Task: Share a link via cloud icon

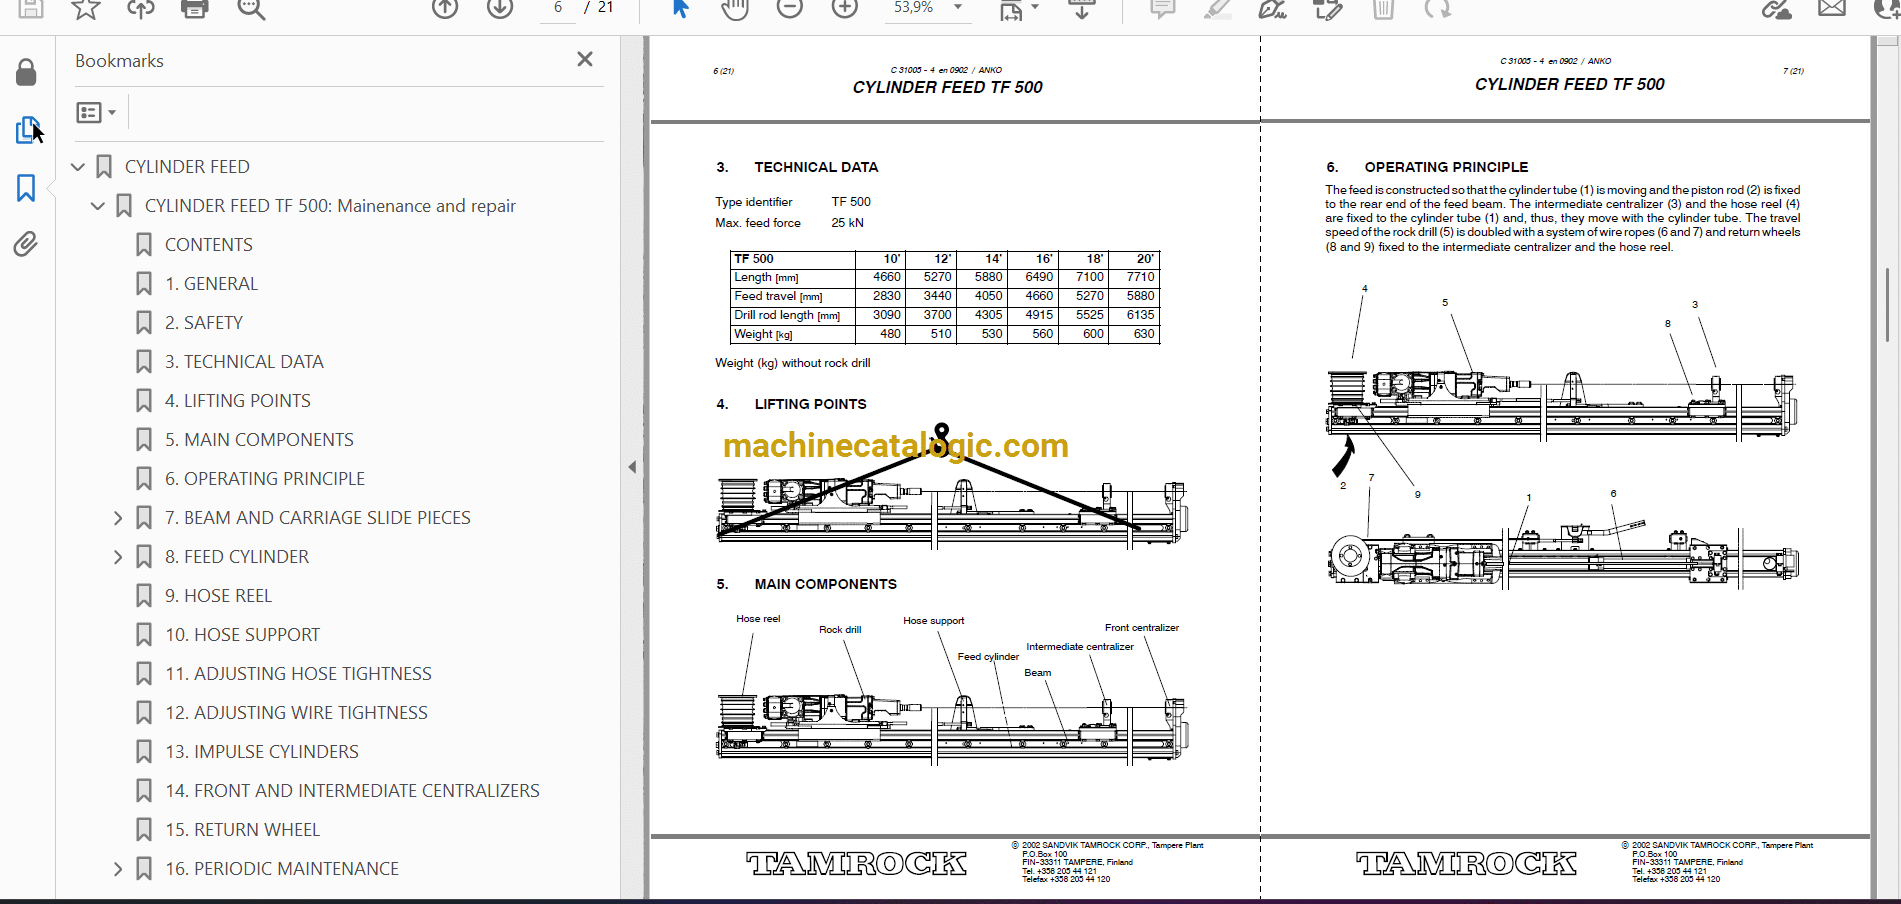Action: 1777,8
